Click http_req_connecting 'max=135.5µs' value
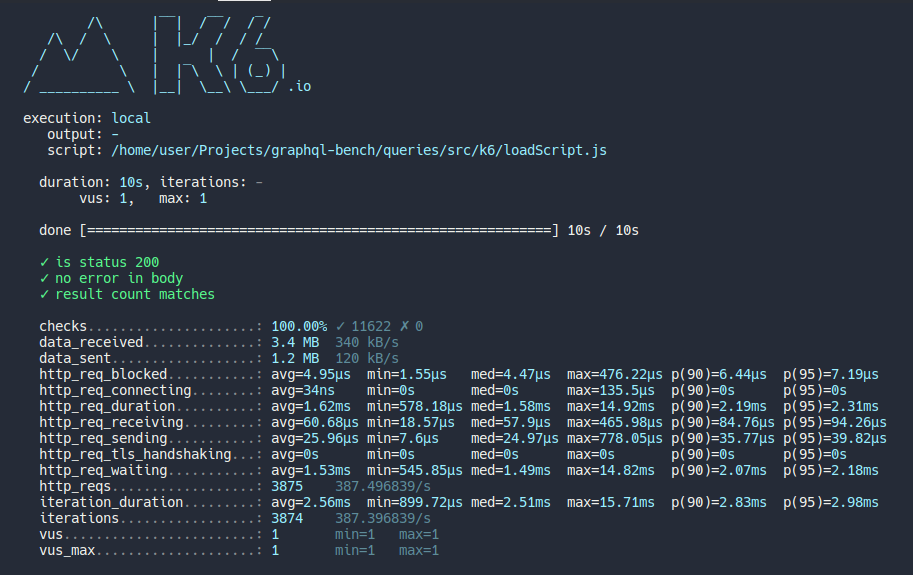The height and width of the screenshot is (575, 913). pyautogui.click(x=610, y=391)
